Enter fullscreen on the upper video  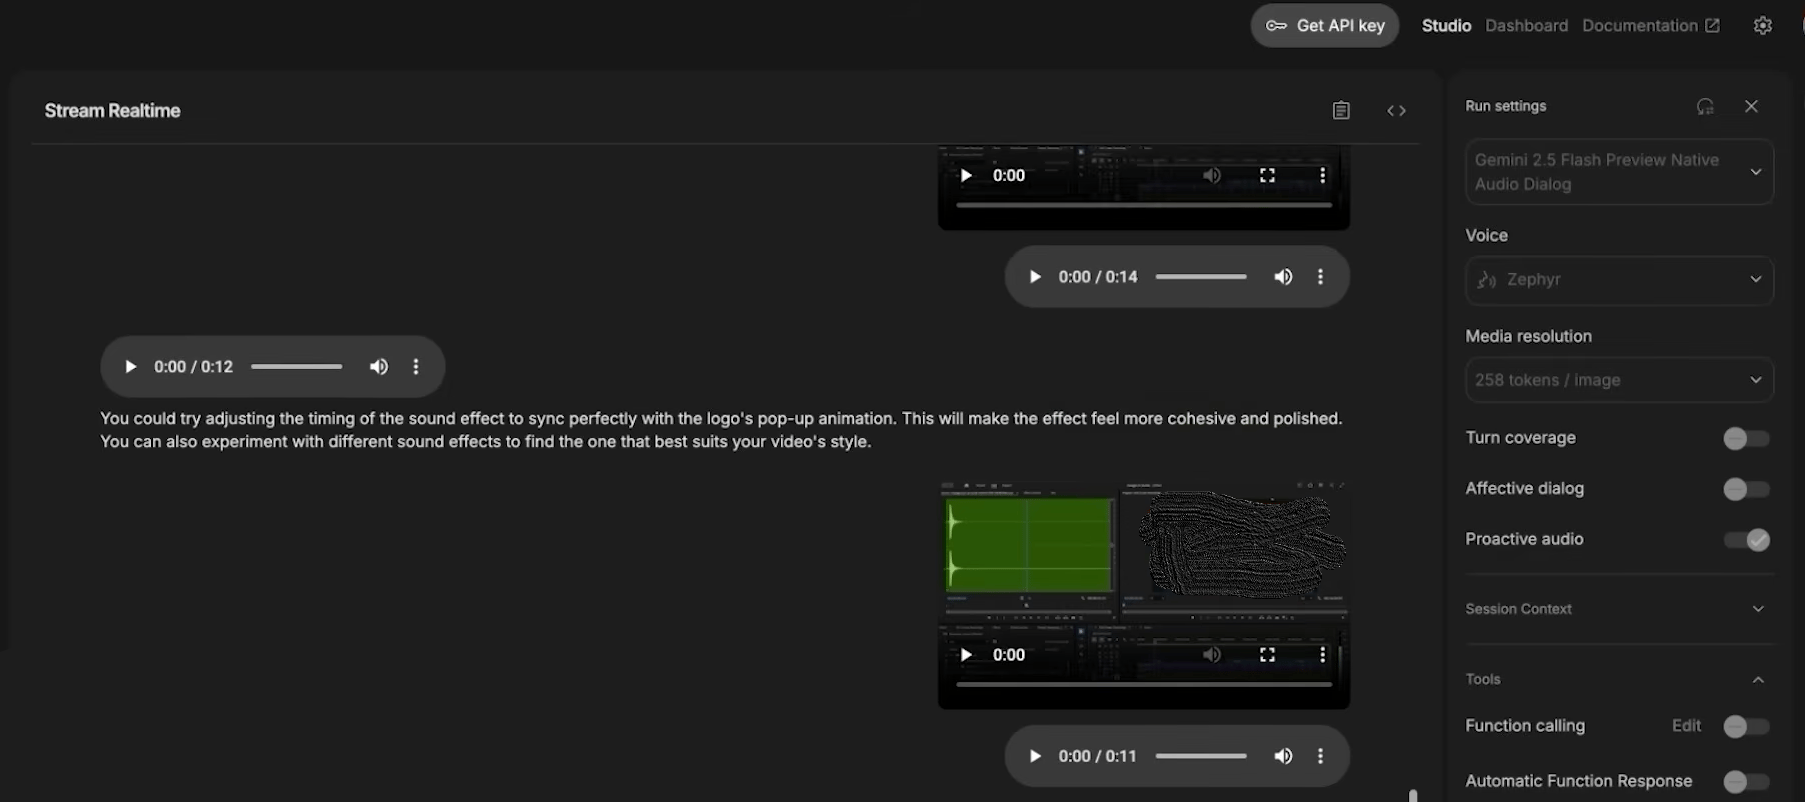coord(1267,176)
